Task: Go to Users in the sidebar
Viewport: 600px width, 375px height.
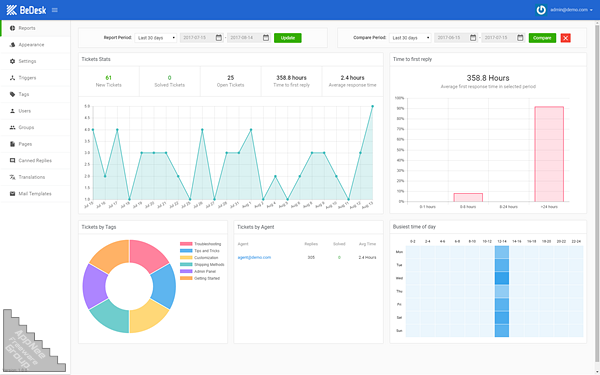Action: 25,111
